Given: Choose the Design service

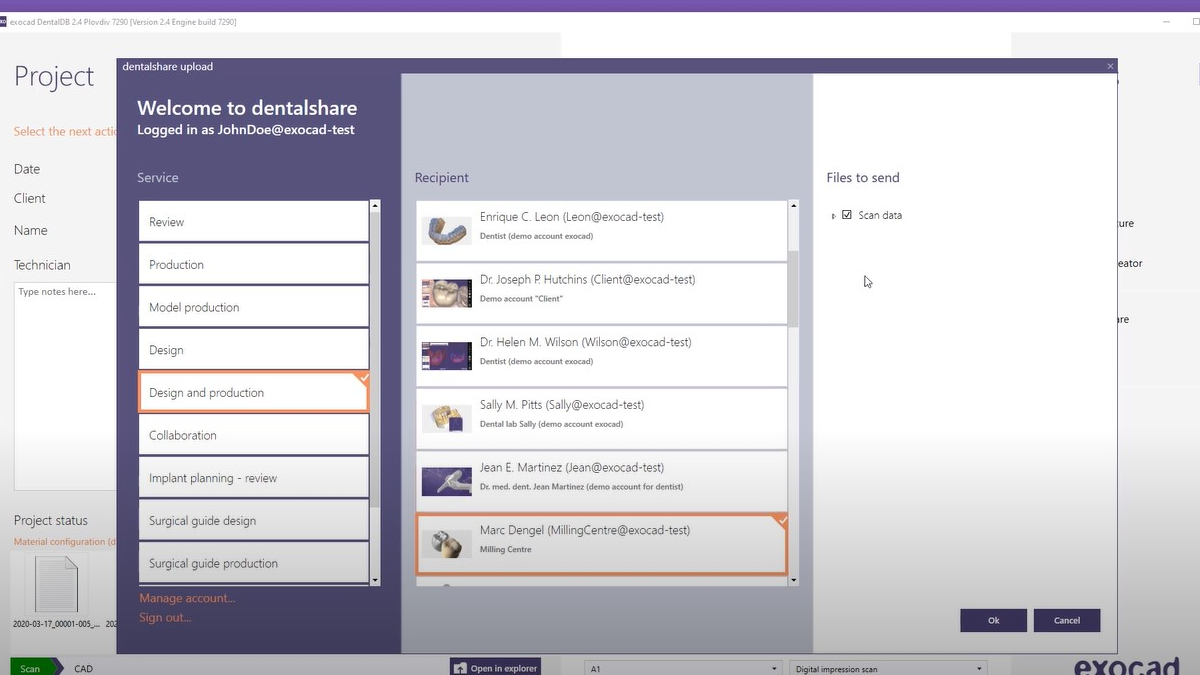Looking at the screenshot, I should (x=253, y=350).
